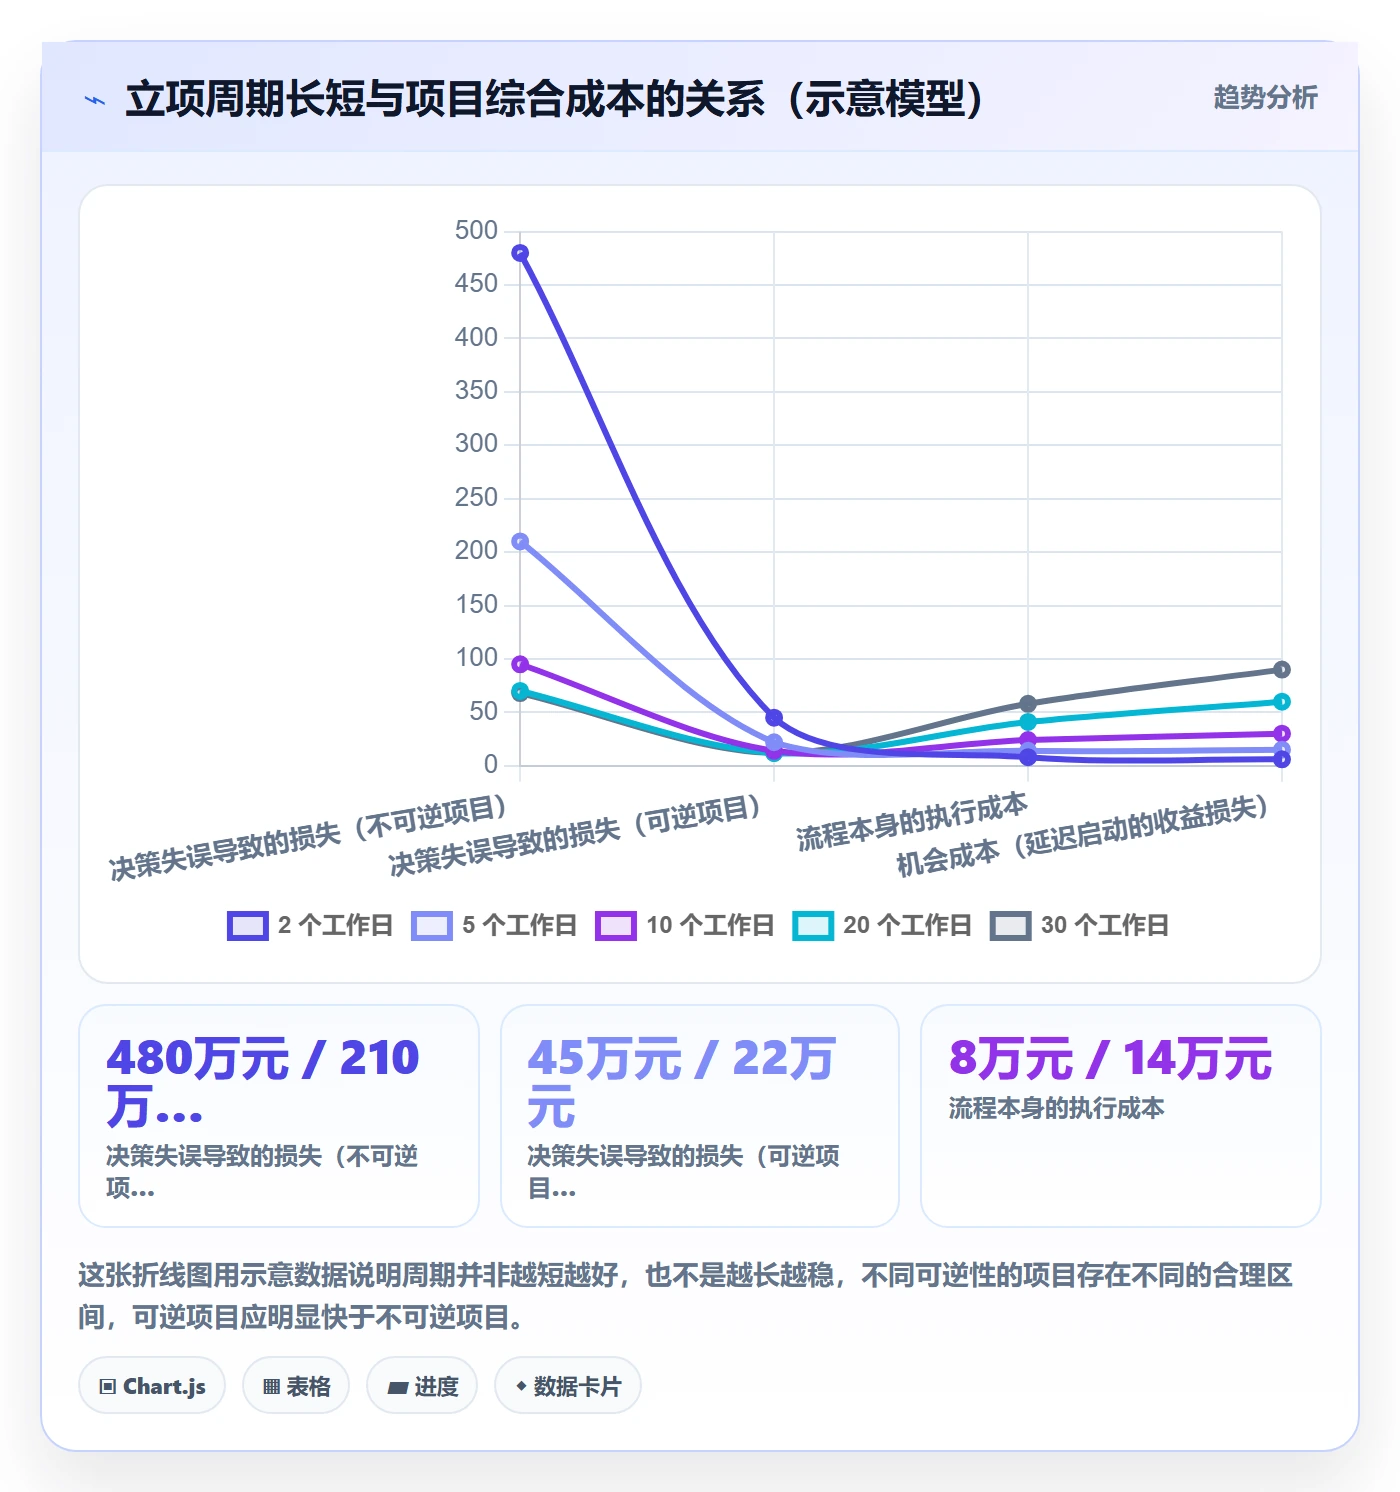Click the y-axis value 500
Viewport: 1400px width, 1492px height.
[x=476, y=231]
